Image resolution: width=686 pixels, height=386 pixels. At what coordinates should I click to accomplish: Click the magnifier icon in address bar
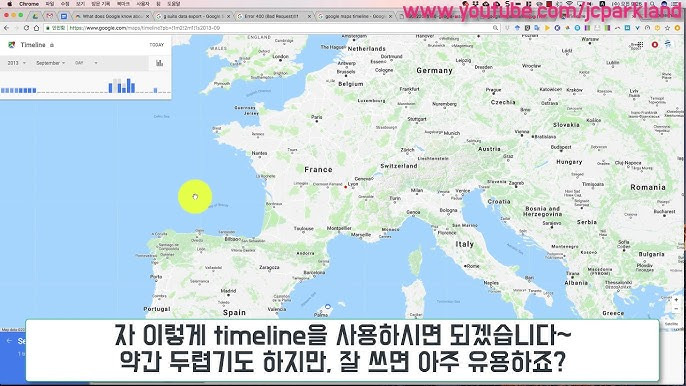495,28
